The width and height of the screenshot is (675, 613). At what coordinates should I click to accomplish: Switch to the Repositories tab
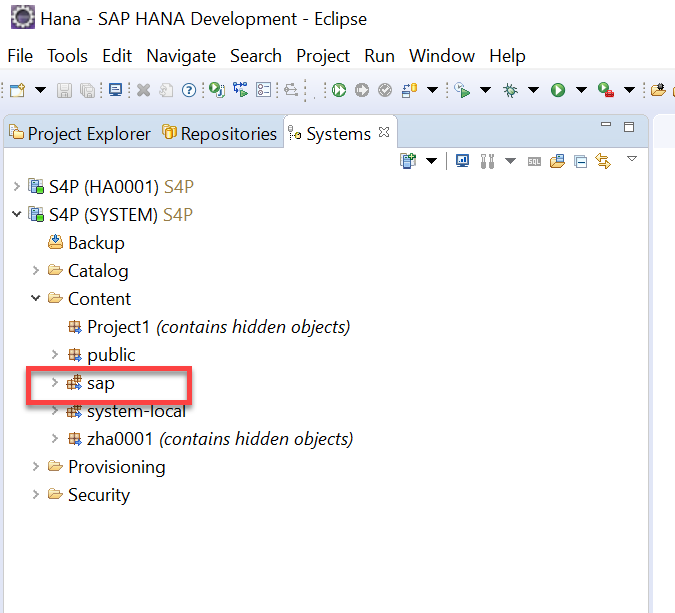220,134
